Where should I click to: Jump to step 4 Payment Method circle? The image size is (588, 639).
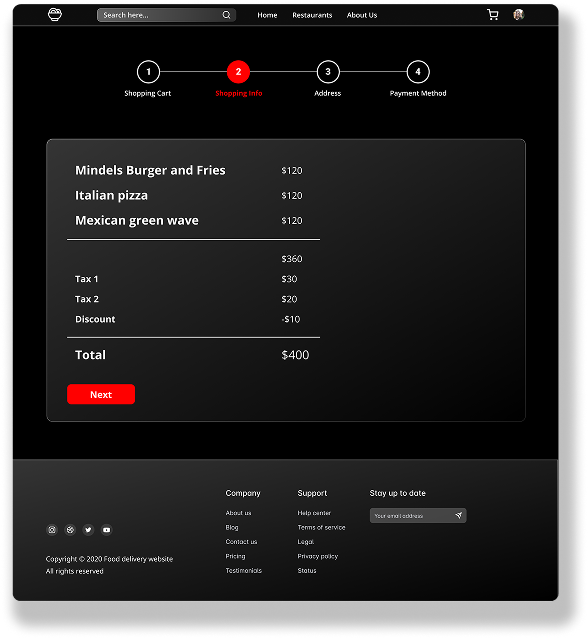click(x=418, y=72)
